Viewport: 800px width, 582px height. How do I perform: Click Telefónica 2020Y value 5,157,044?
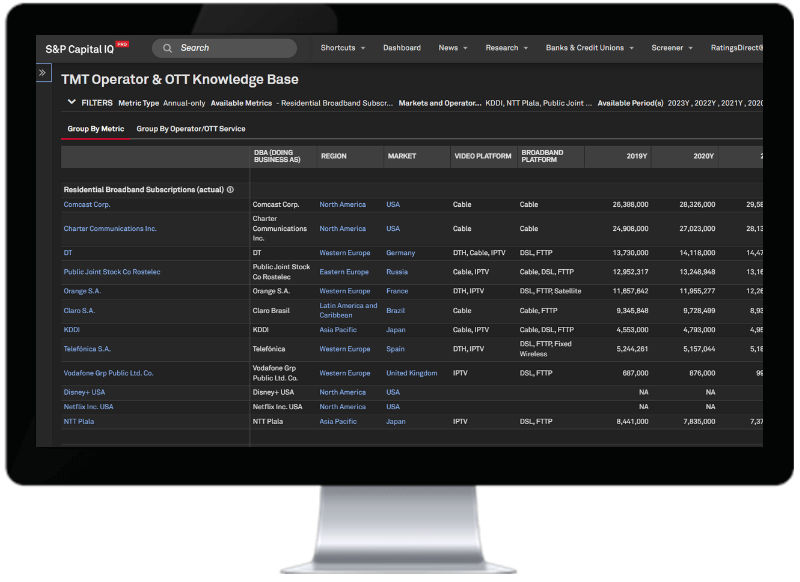click(699, 349)
